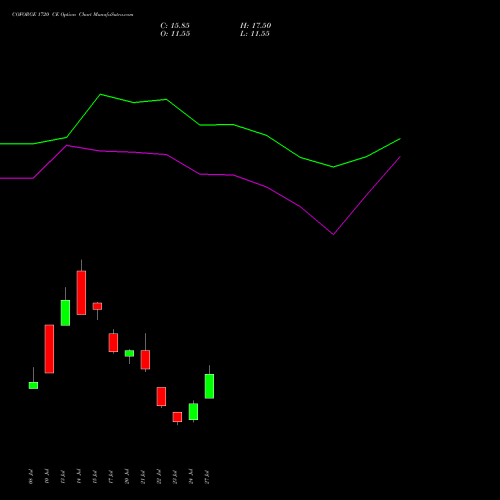500x500 pixels.
Task: Click the COFORGE 1720 CE chart title
Action: (x=72, y=14)
